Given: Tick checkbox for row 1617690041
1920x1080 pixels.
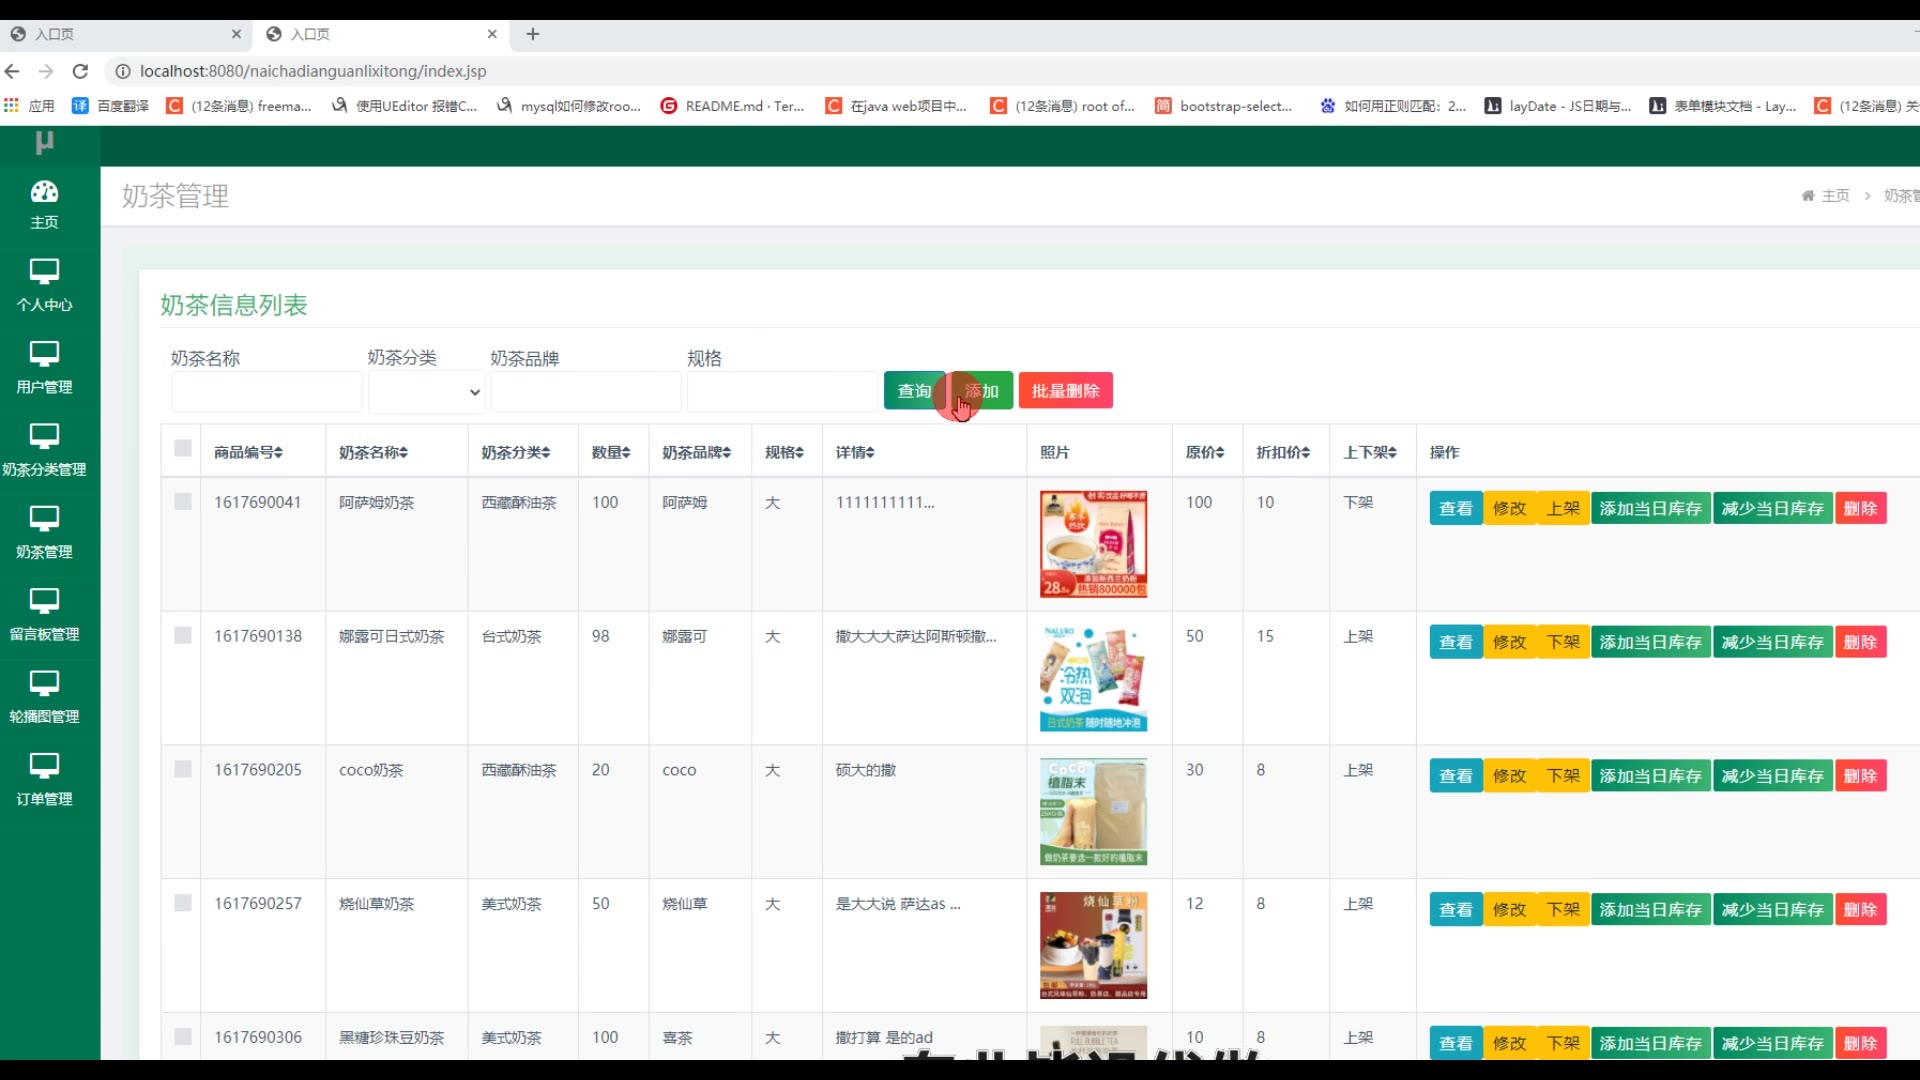Looking at the screenshot, I should [x=183, y=502].
